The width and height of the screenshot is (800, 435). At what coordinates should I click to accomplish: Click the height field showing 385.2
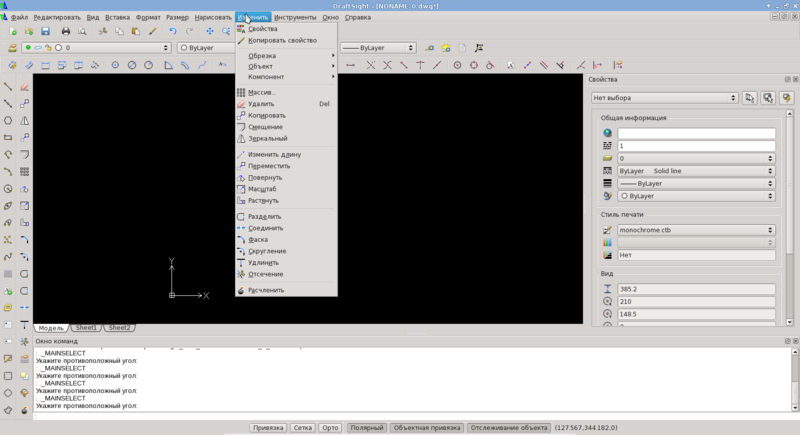coord(696,289)
